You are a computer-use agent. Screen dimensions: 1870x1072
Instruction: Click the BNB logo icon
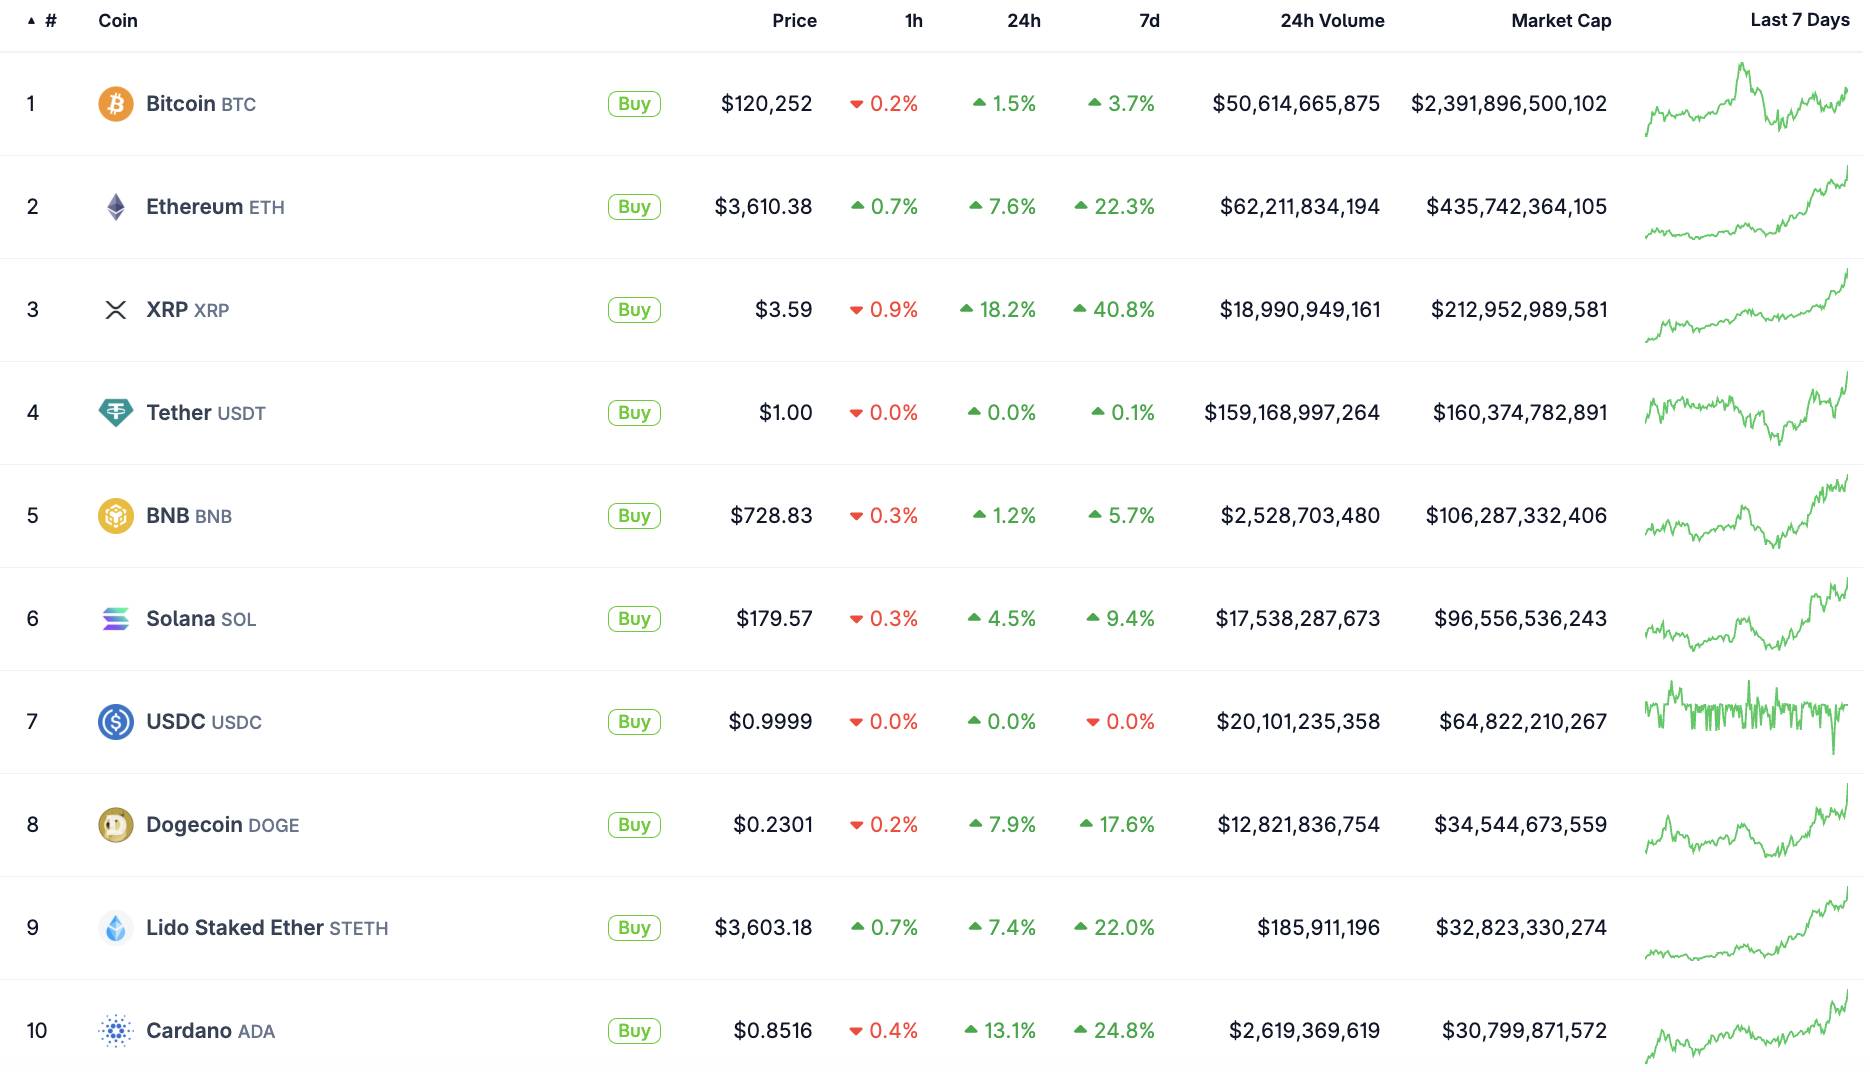tap(116, 516)
